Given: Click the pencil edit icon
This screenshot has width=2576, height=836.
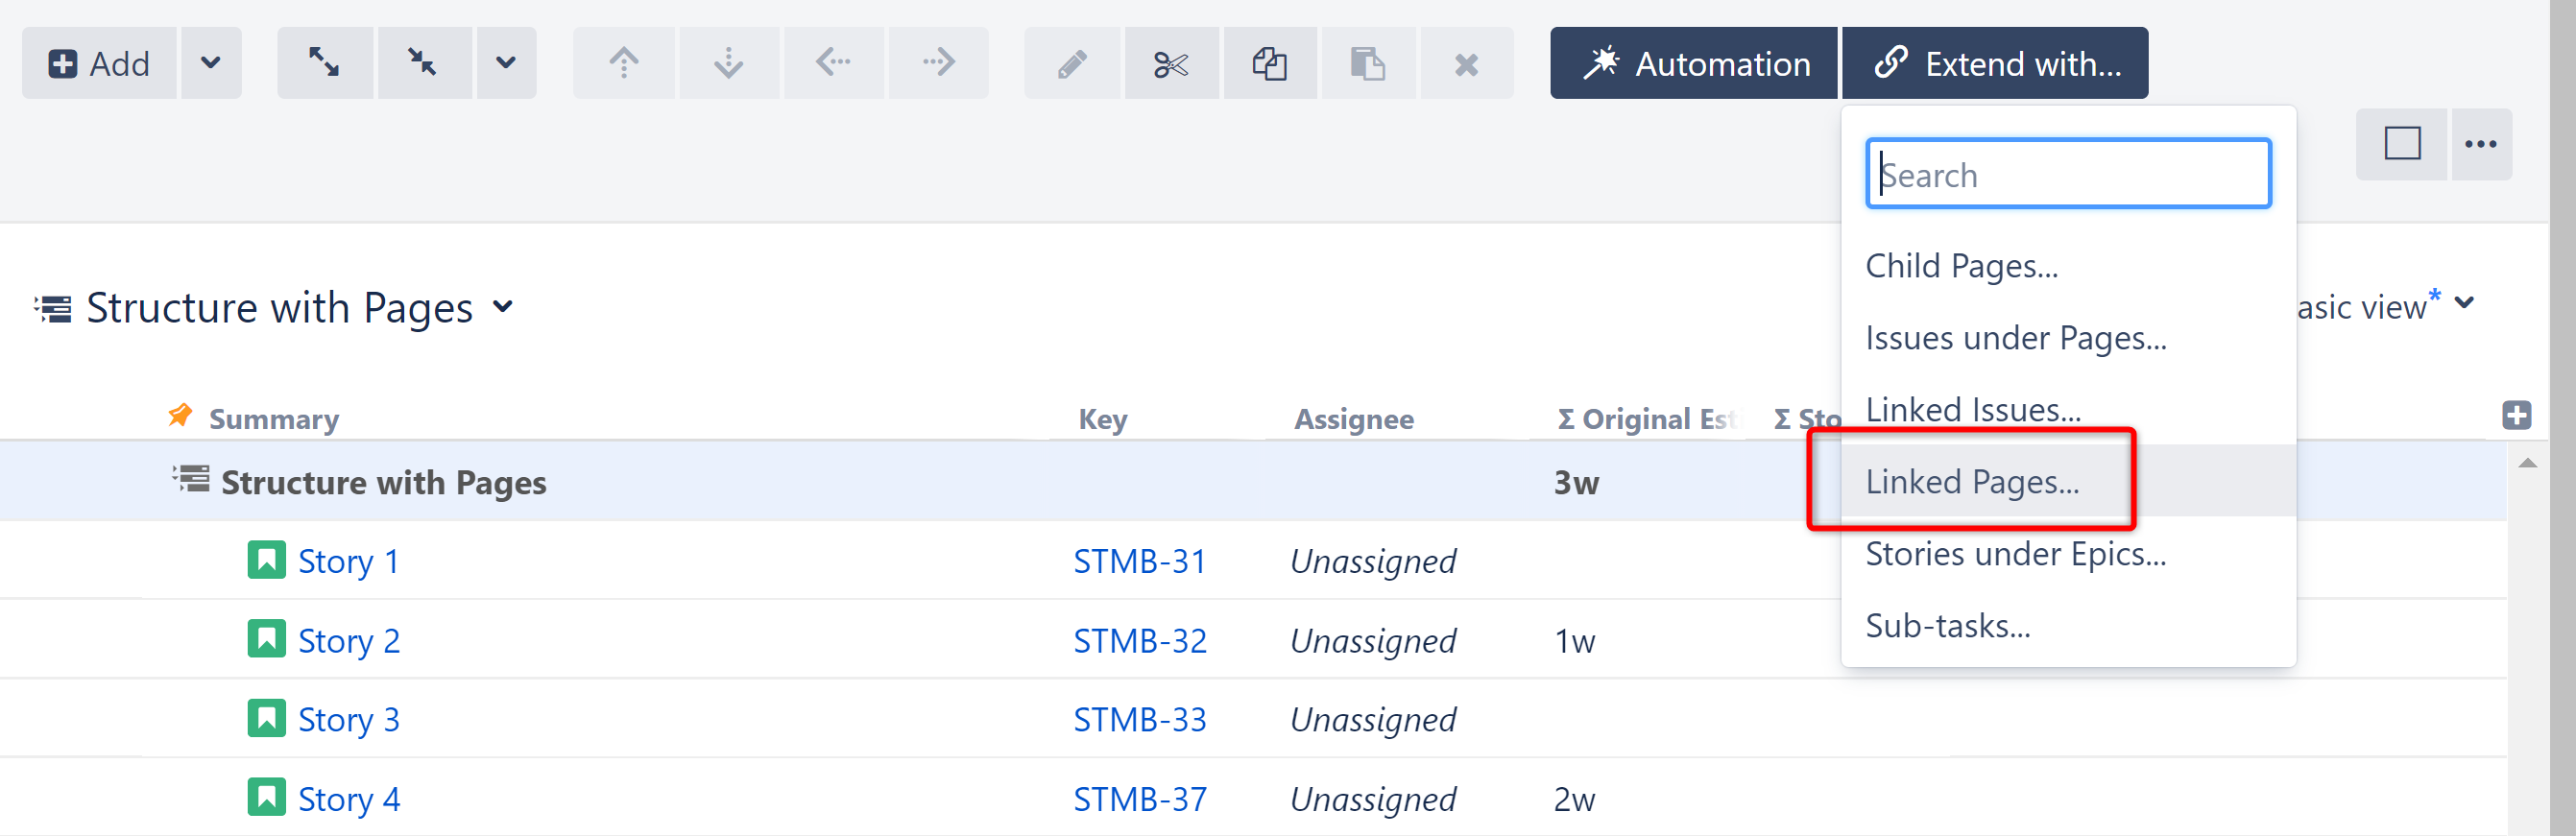Looking at the screenshot, I should [1072, 64].
